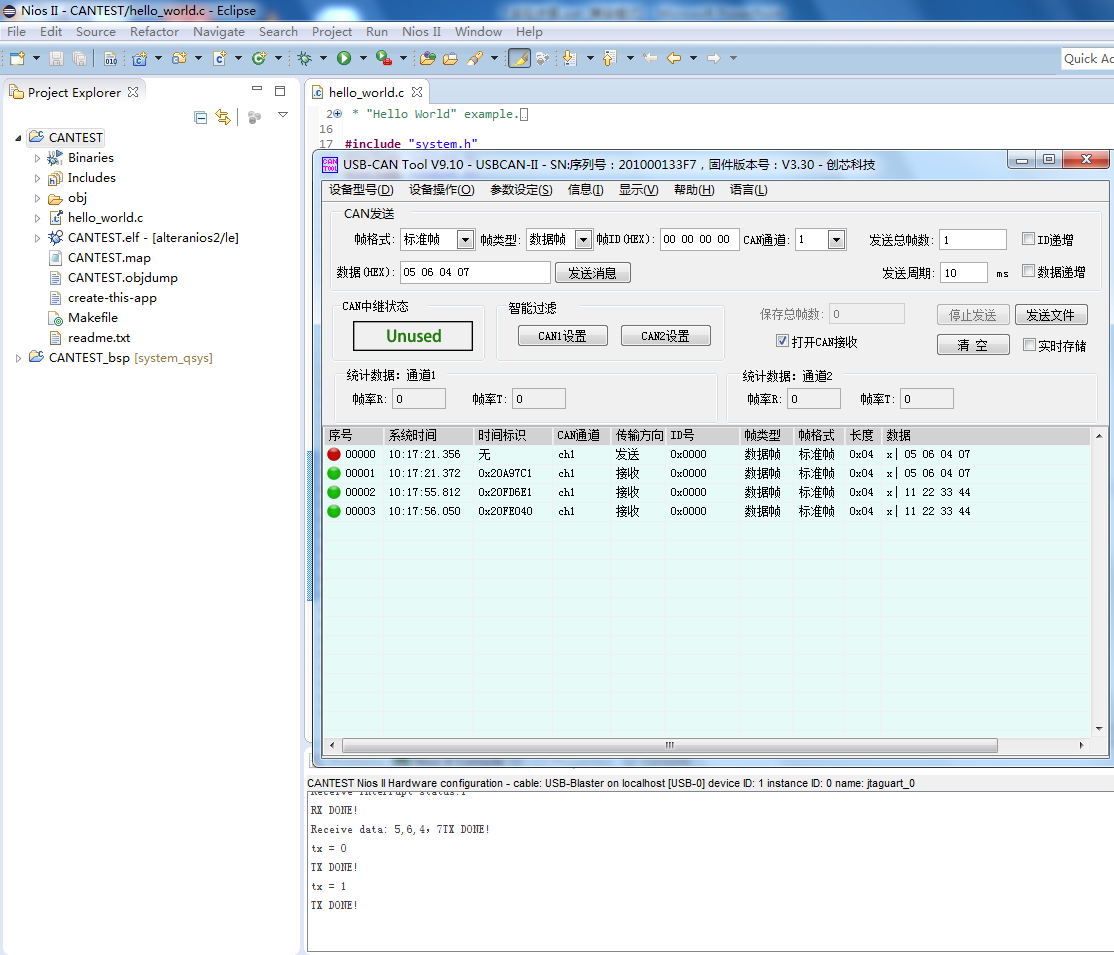
Task: Open the 参数设定(S) menu
Action: (521, 190)
